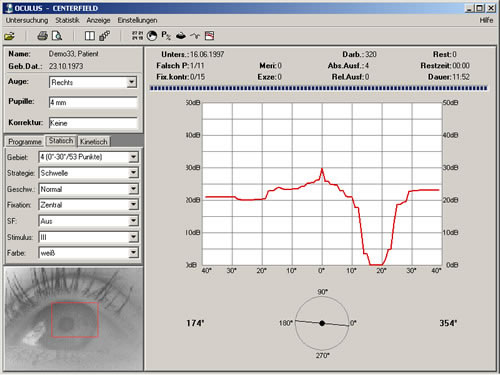Click the Restzeit: 00:00 value

pyautogui.click(x=460, y=66)
